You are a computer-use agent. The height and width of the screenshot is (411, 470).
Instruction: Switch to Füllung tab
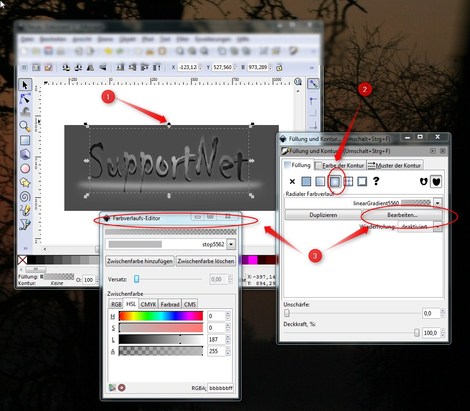click(298, 165)
